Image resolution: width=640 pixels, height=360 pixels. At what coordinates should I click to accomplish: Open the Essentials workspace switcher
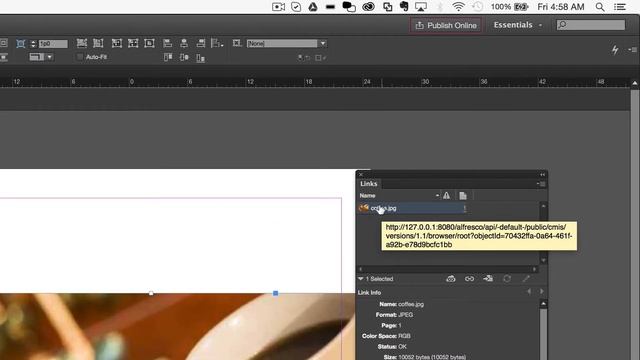[x=518, y=25]
